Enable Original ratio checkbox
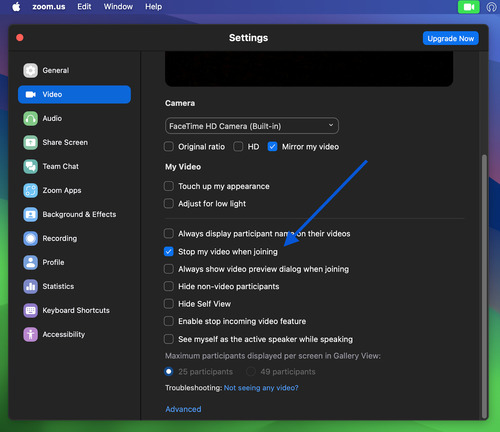 click(169, 146)
